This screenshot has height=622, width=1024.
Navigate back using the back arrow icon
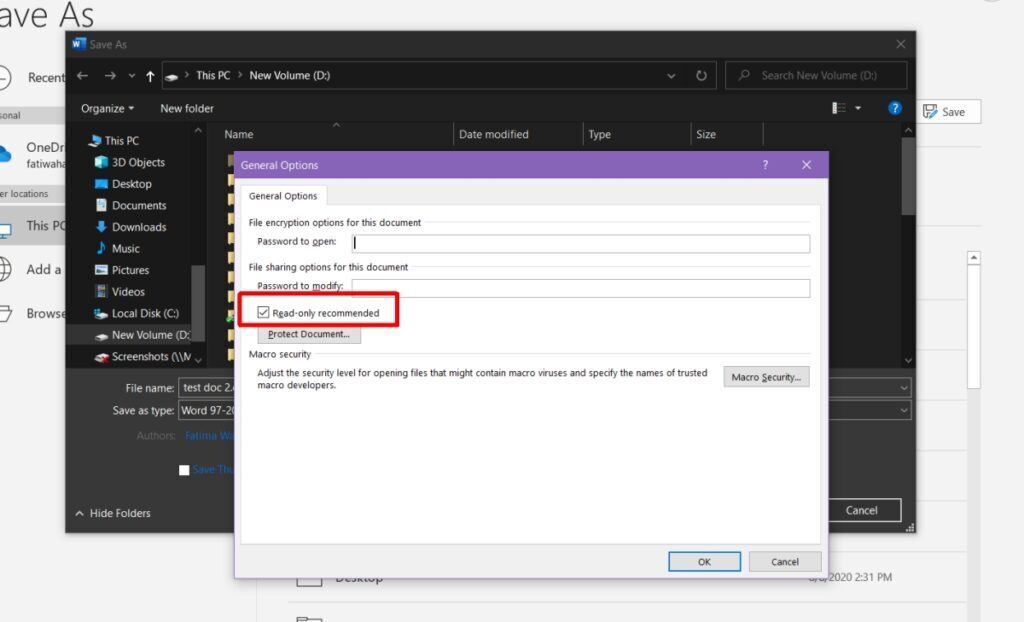coord(83,75)
